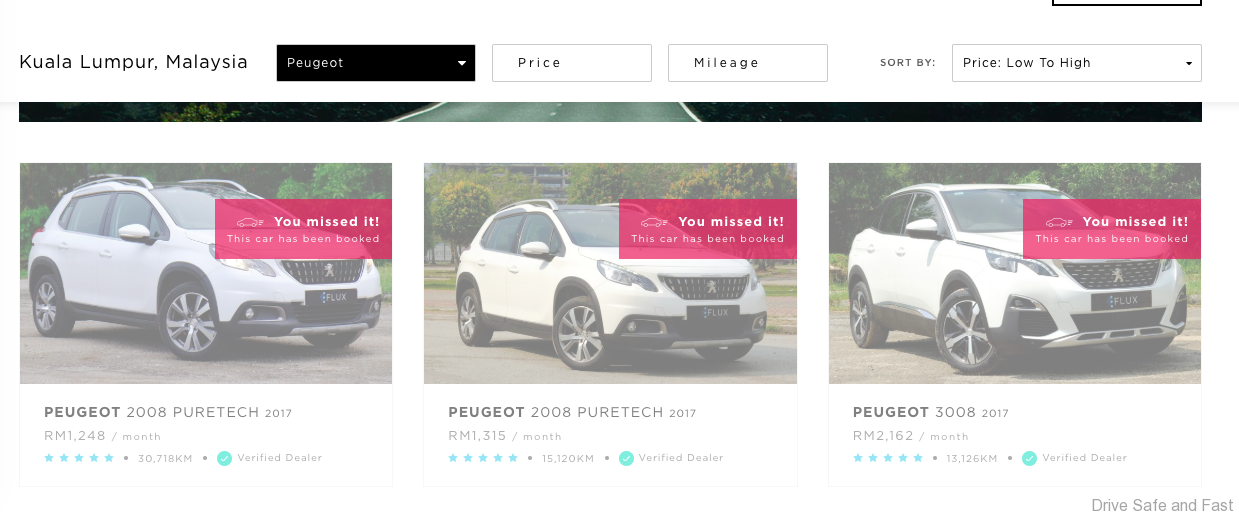Click car icon on second 'You missed it!' banner
This screenshot has width=1239, height=516.
(x=654, y=222)
